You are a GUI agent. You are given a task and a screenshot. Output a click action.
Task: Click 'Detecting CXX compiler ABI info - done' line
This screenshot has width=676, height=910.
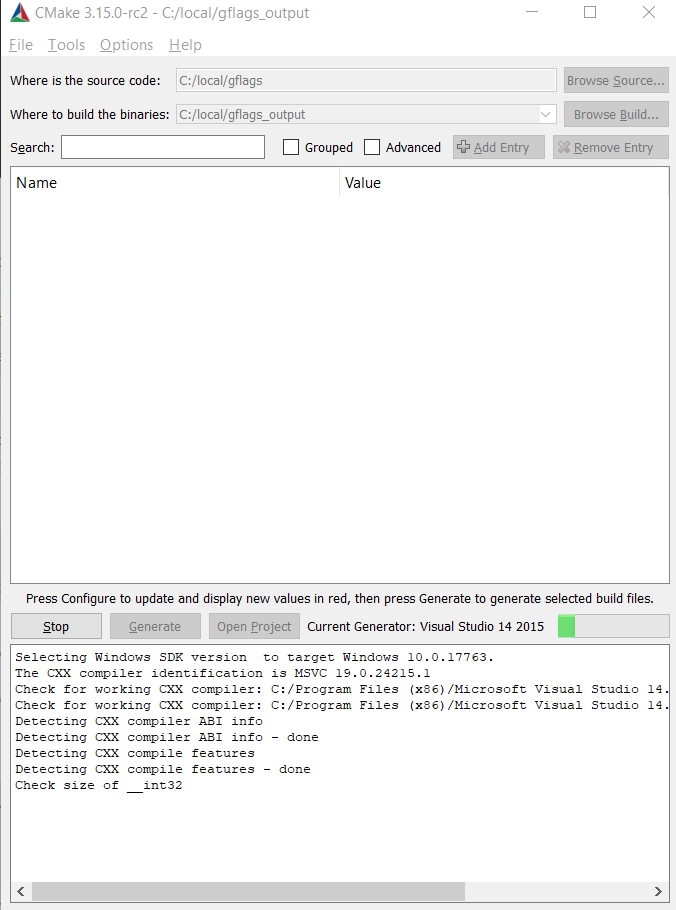[x=167, y=738]
